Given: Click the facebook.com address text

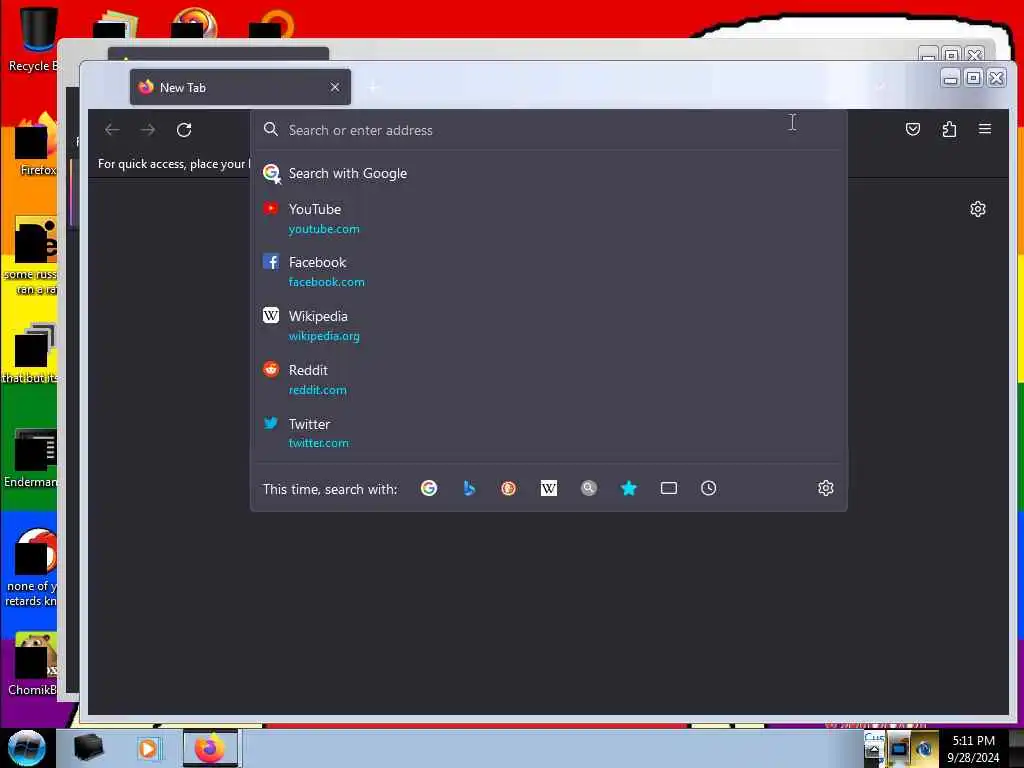Looking at the screenshot, I should click(327, 282).
